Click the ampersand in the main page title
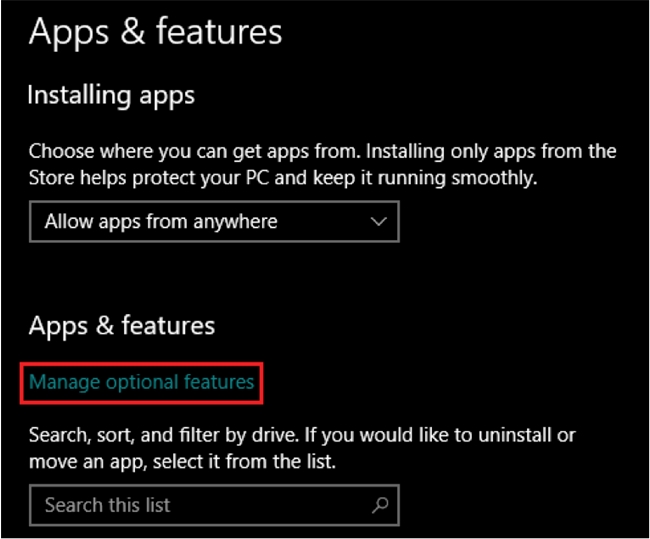650x539 pixels. [x=133, y=31]
